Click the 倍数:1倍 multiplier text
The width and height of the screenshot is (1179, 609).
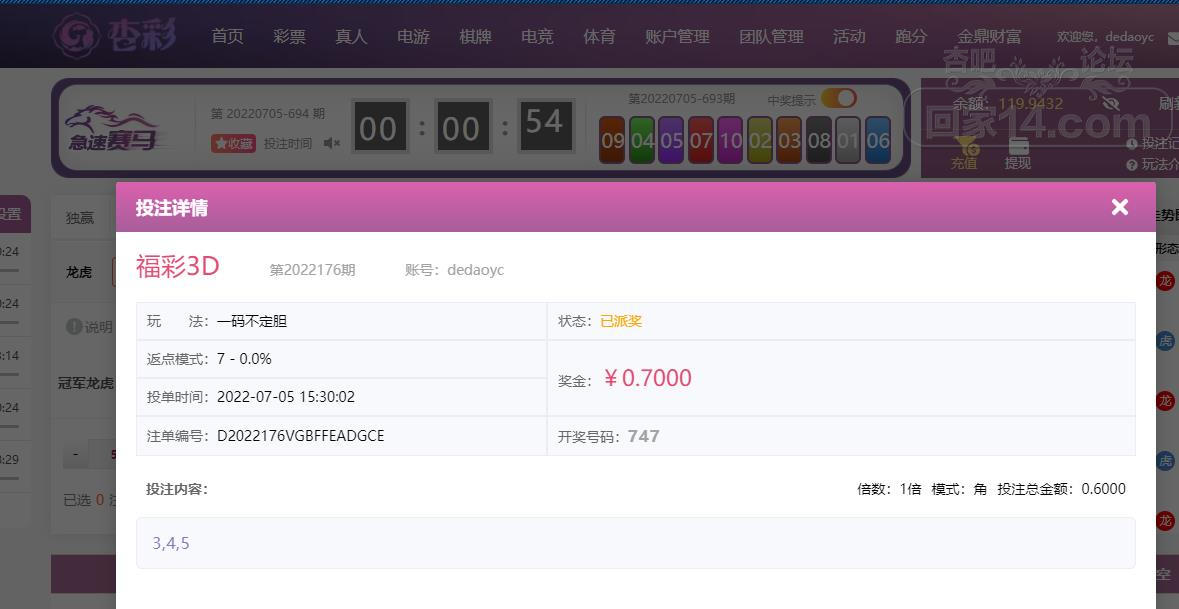coord(889,489)
